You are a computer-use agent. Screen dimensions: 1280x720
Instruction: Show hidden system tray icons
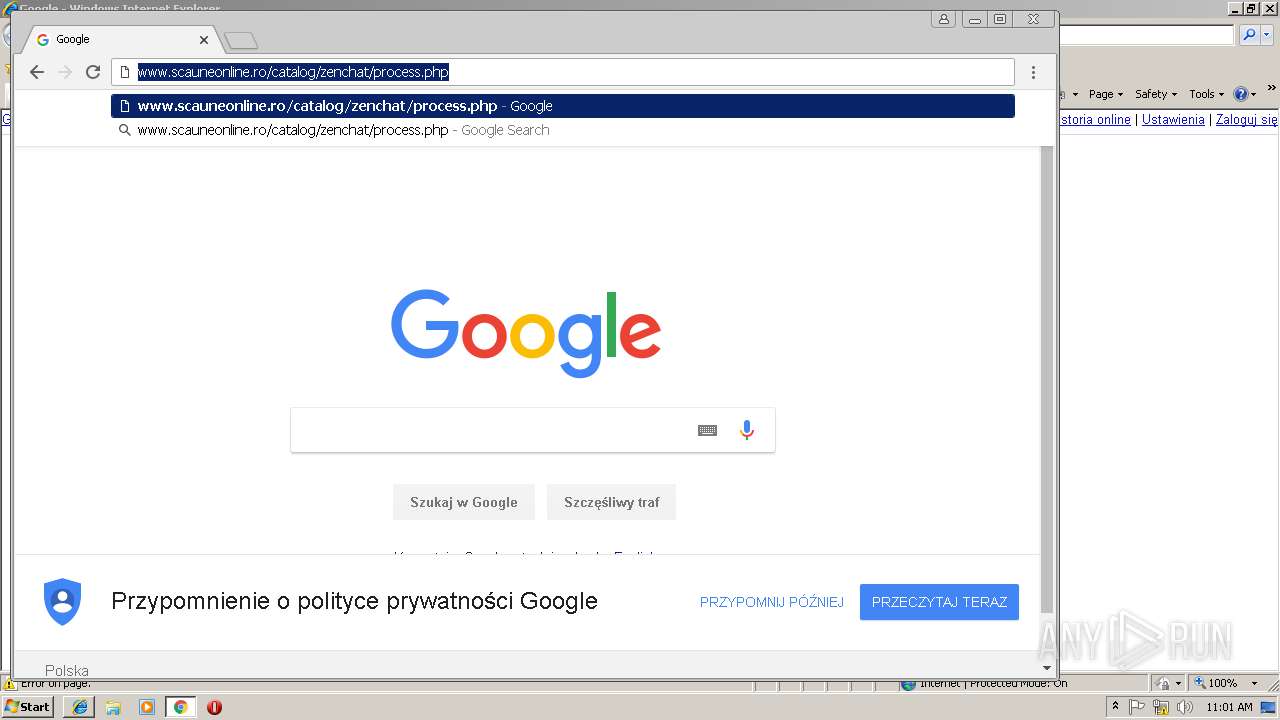click(1115, 706)
